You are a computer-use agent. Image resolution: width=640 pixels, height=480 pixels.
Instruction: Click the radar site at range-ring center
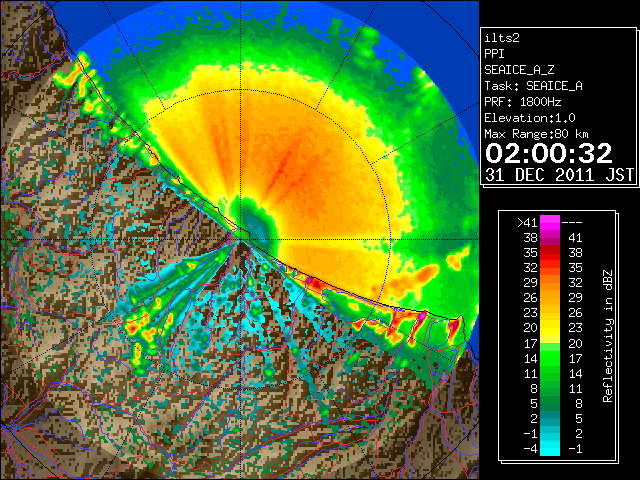pos(241,240)
